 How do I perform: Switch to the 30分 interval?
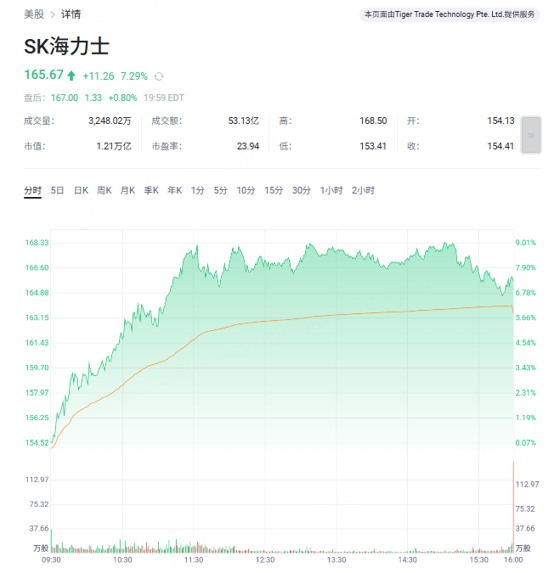301,190
